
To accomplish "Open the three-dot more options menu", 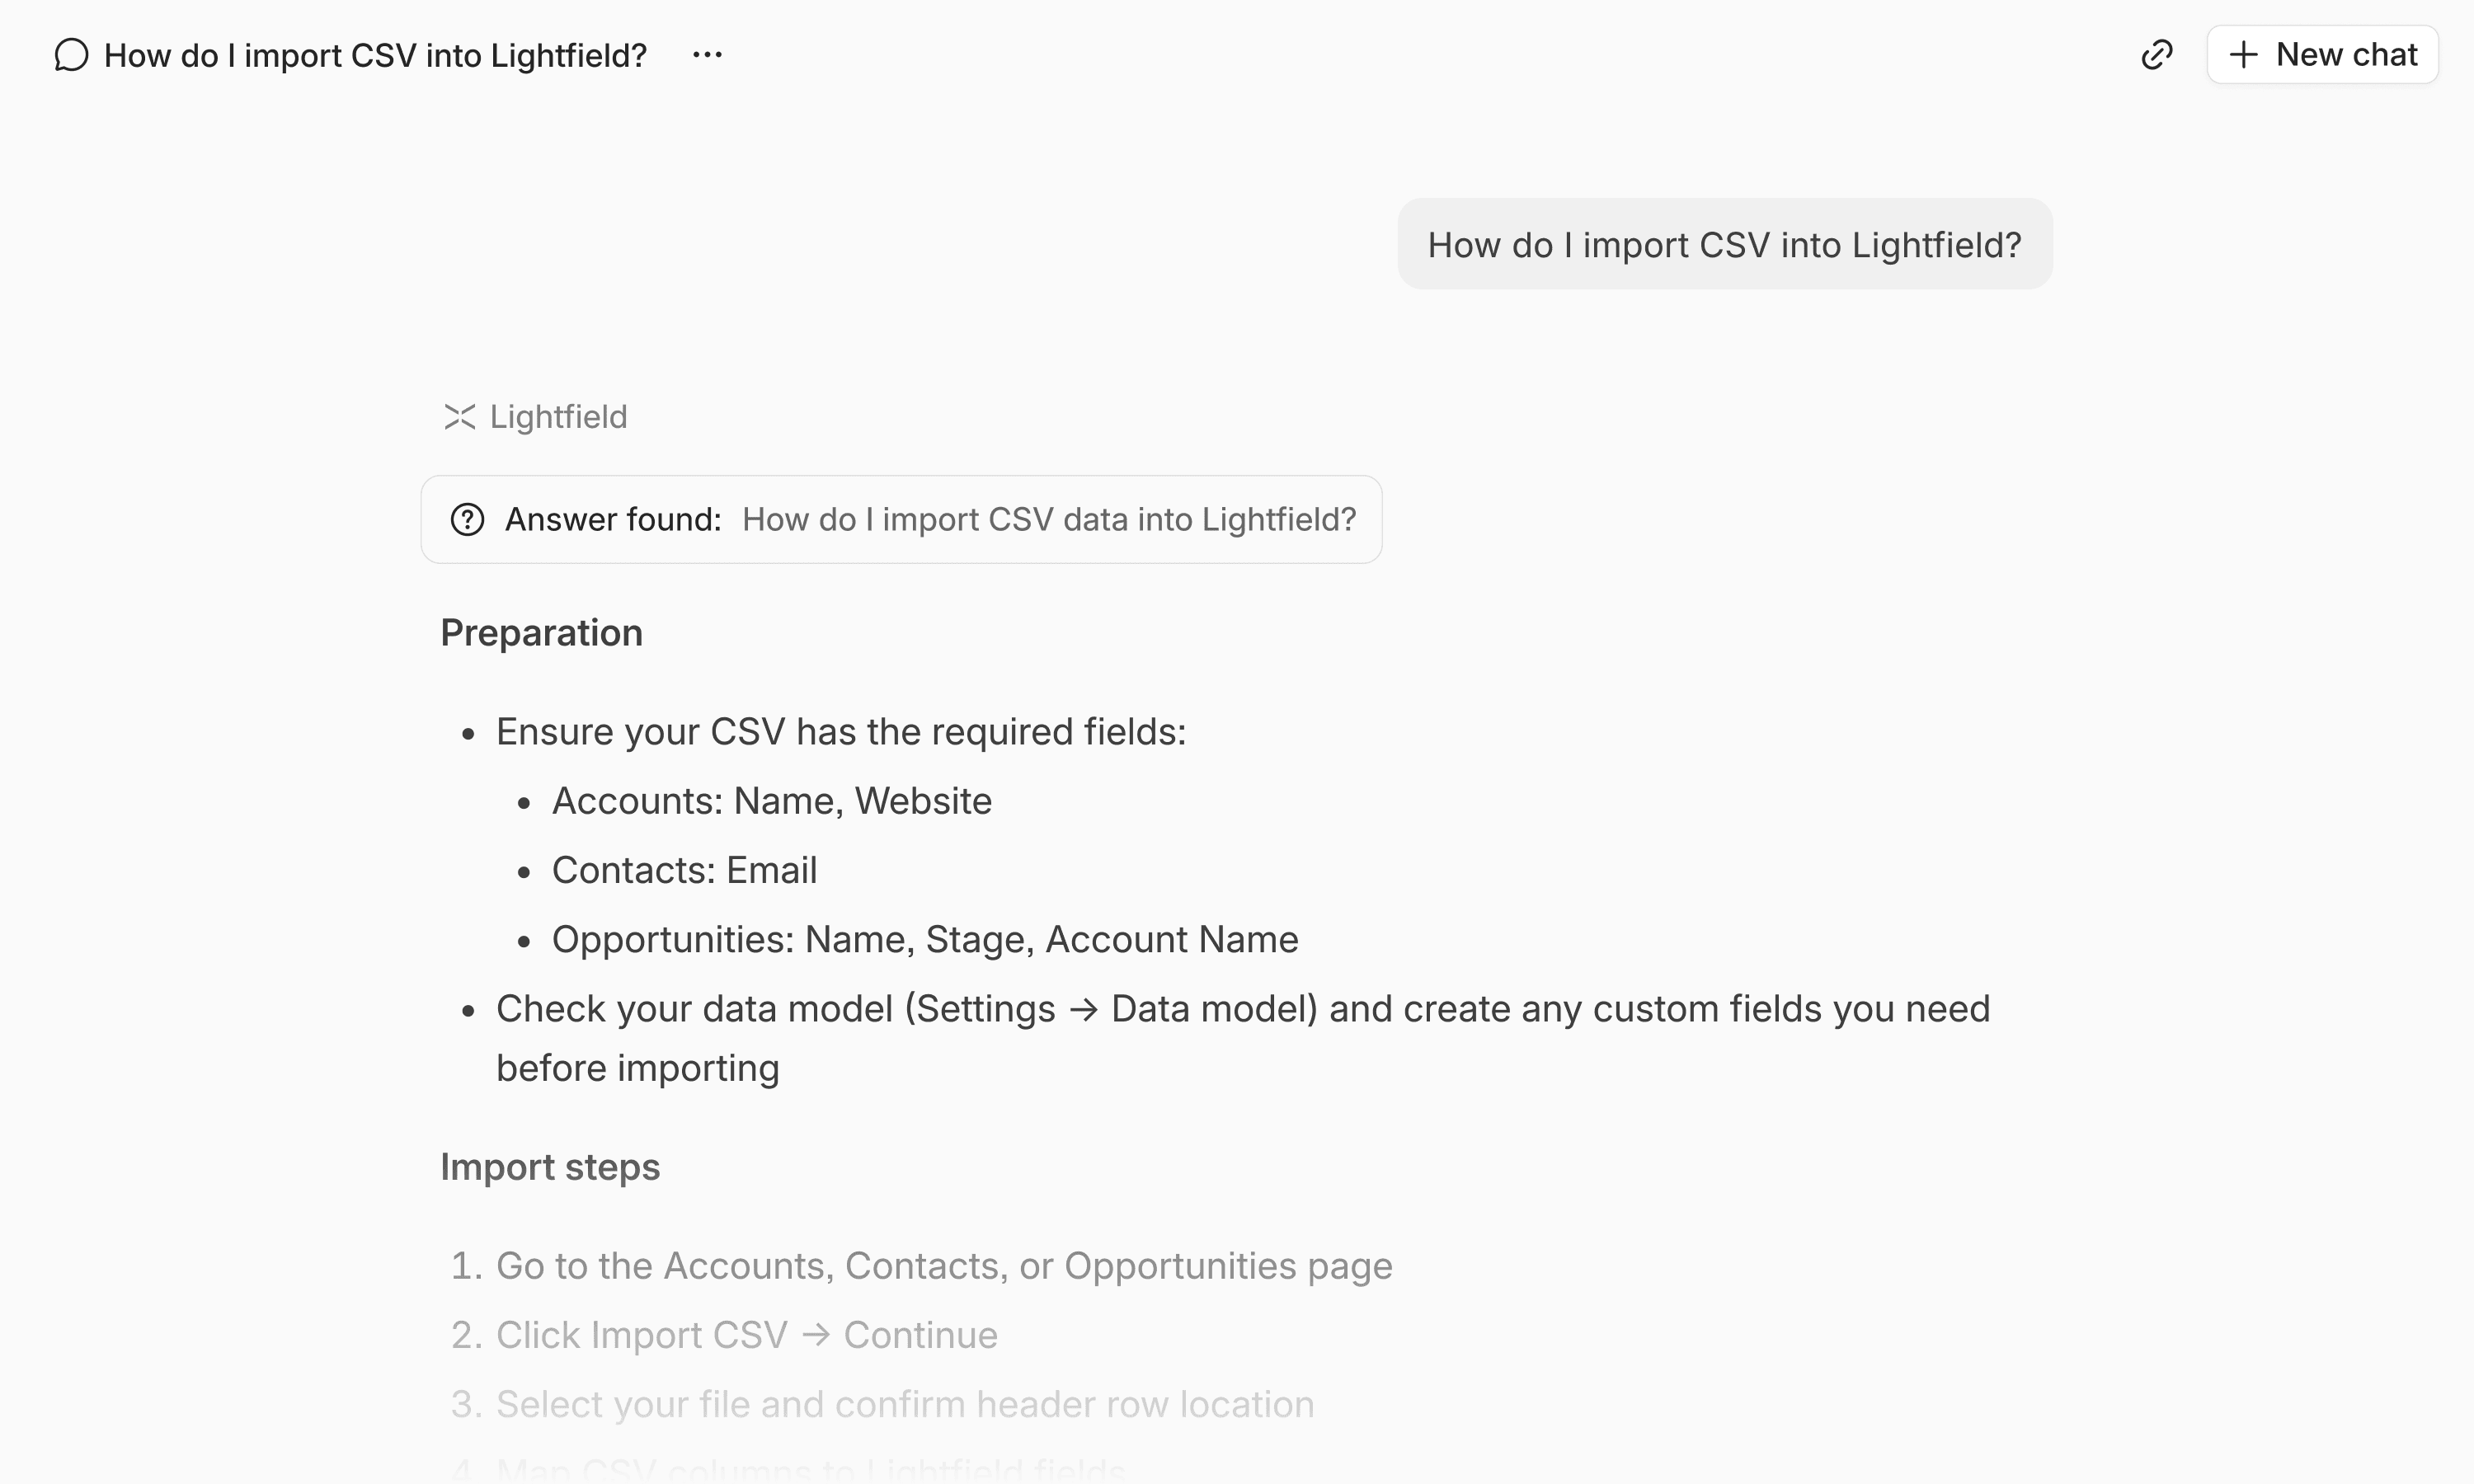I will (707, 55).
